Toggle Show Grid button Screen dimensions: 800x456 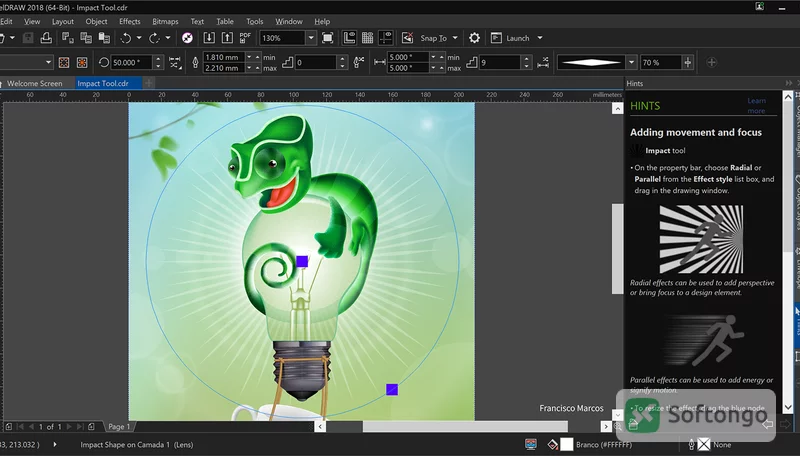pos(367,38)
